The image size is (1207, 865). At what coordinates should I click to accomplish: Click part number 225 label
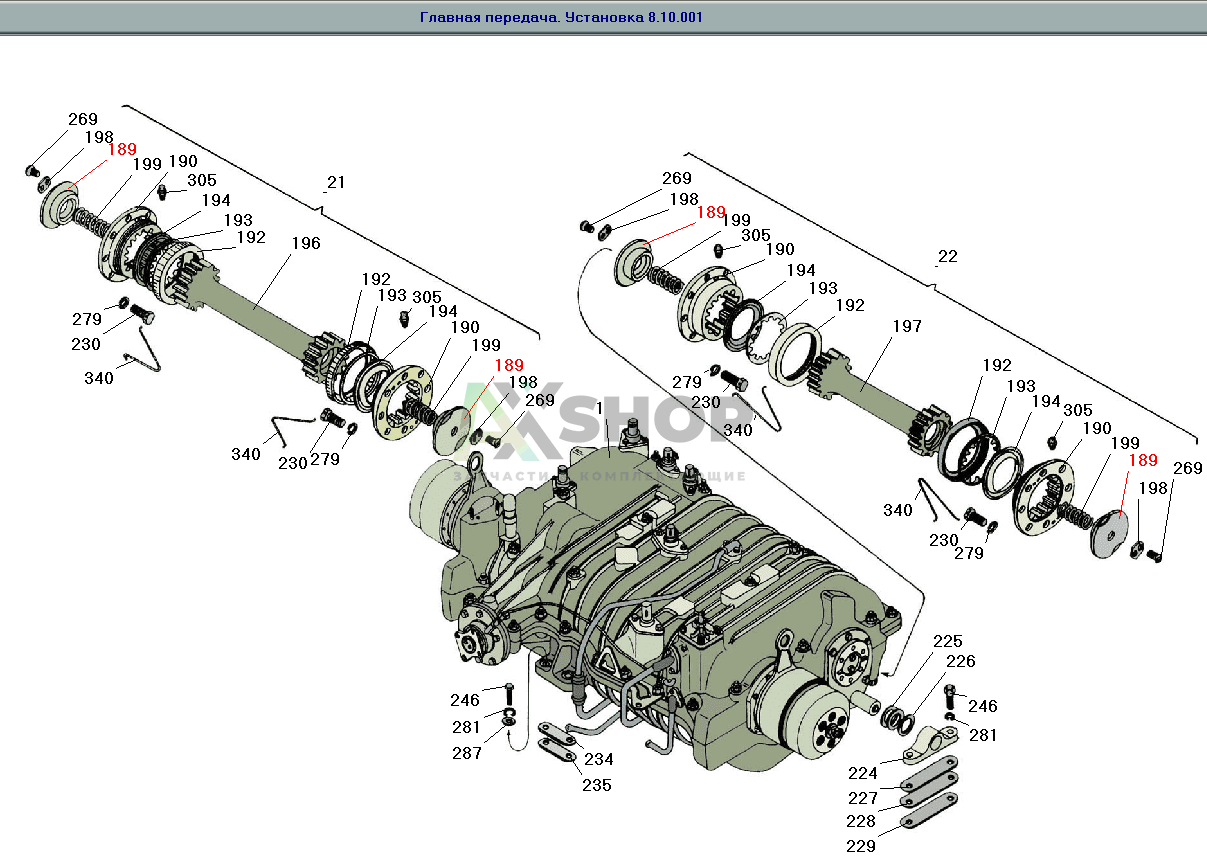click(x=948, y=641)
